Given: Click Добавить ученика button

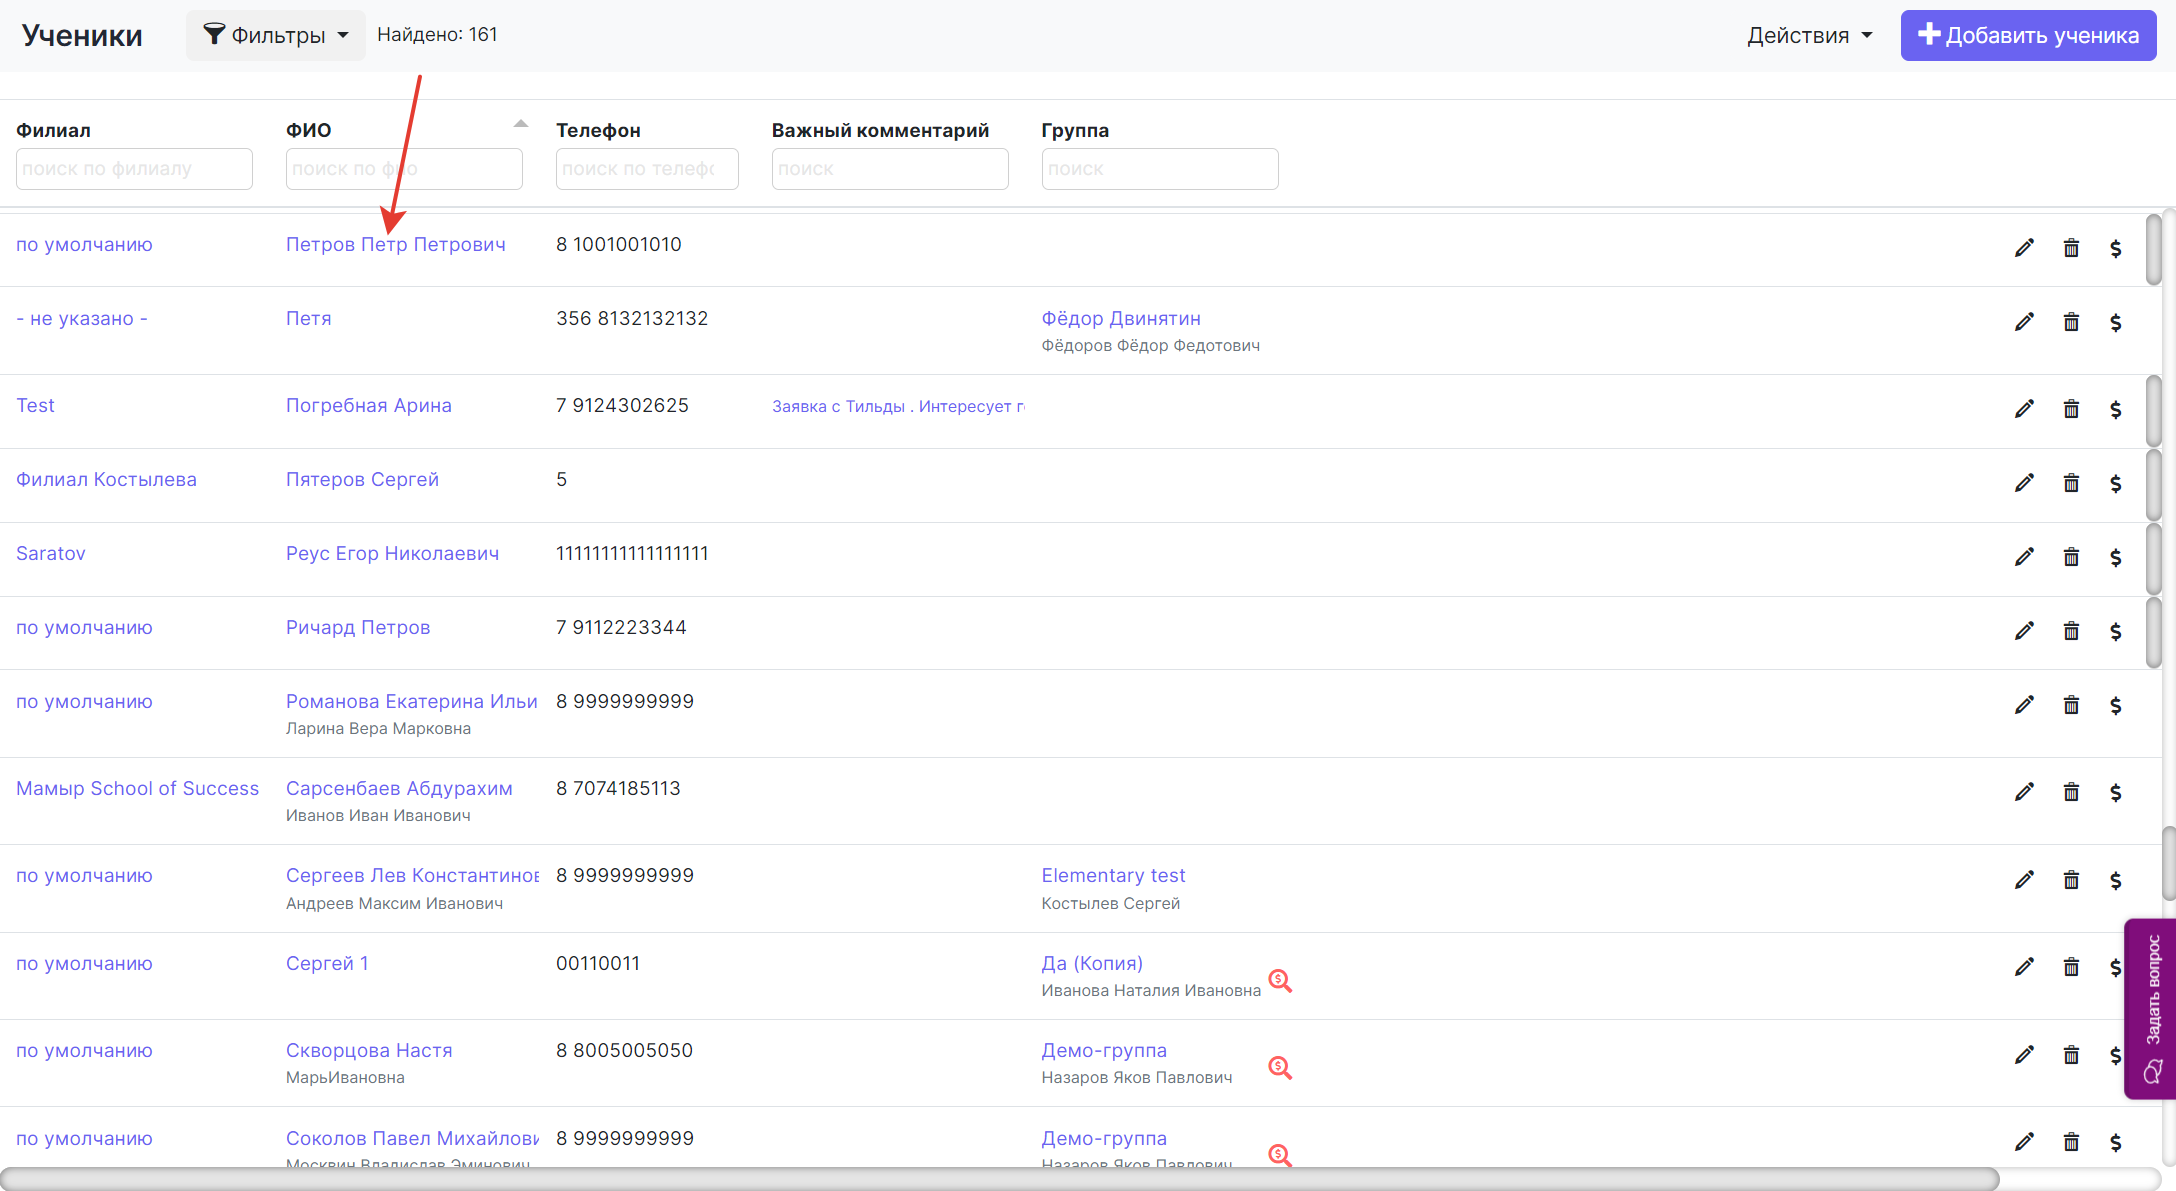Looking at the screenshot, I should pos(2028,35).
